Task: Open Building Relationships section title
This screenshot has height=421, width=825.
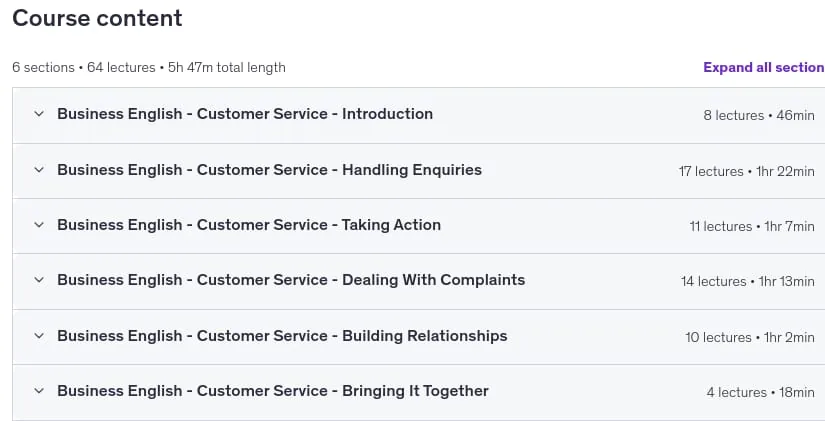Action: [x=282, y=336]
